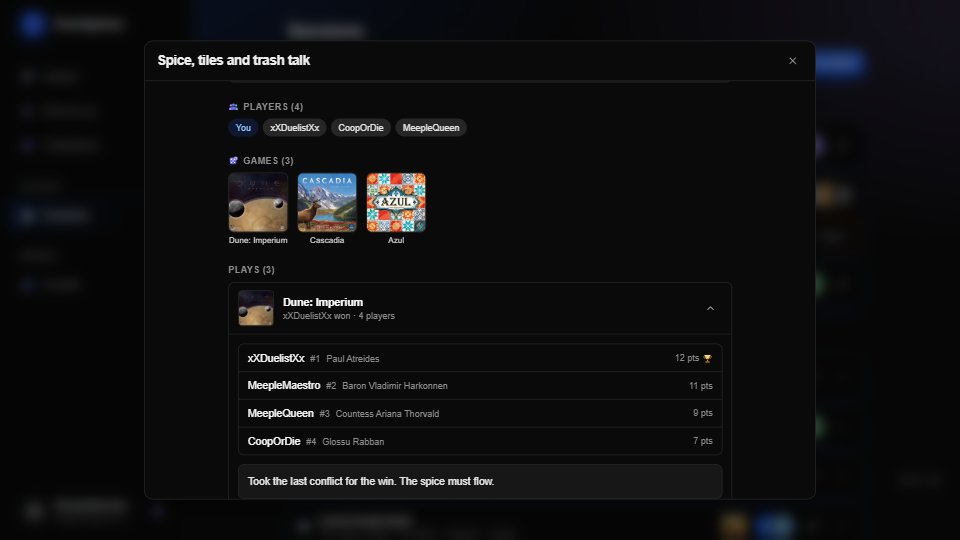Click the PLAYS (3) section heading
This screenshot has height=540, width=960.
pos(252,269)
